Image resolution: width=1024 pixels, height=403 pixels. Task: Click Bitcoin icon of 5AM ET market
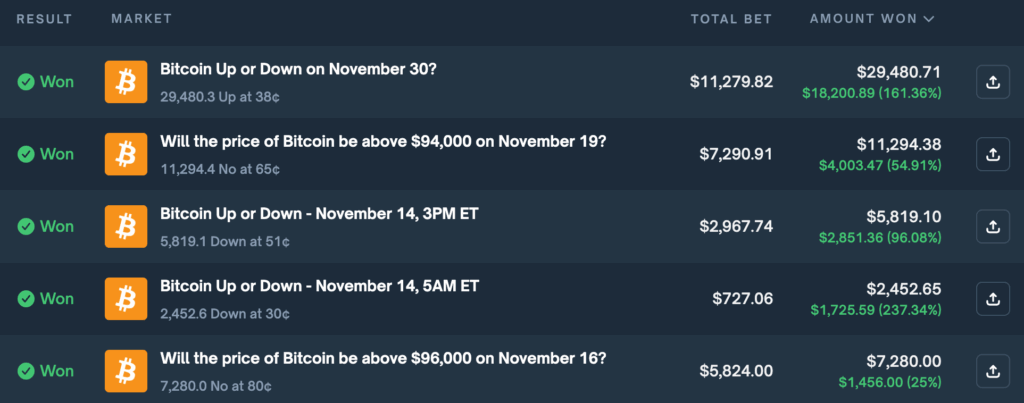(x=126, y=298)
